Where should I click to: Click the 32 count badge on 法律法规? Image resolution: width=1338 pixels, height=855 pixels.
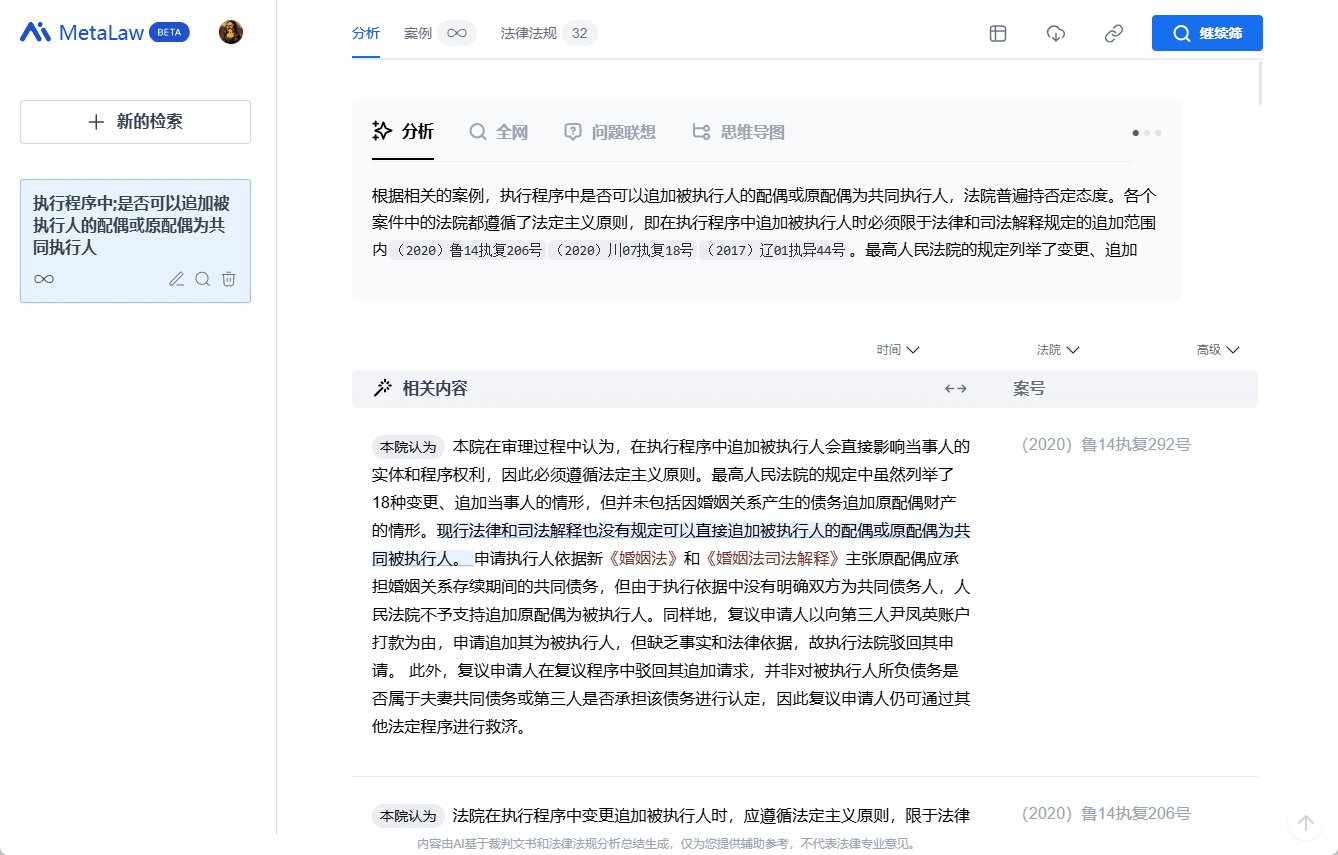[580, 33]
